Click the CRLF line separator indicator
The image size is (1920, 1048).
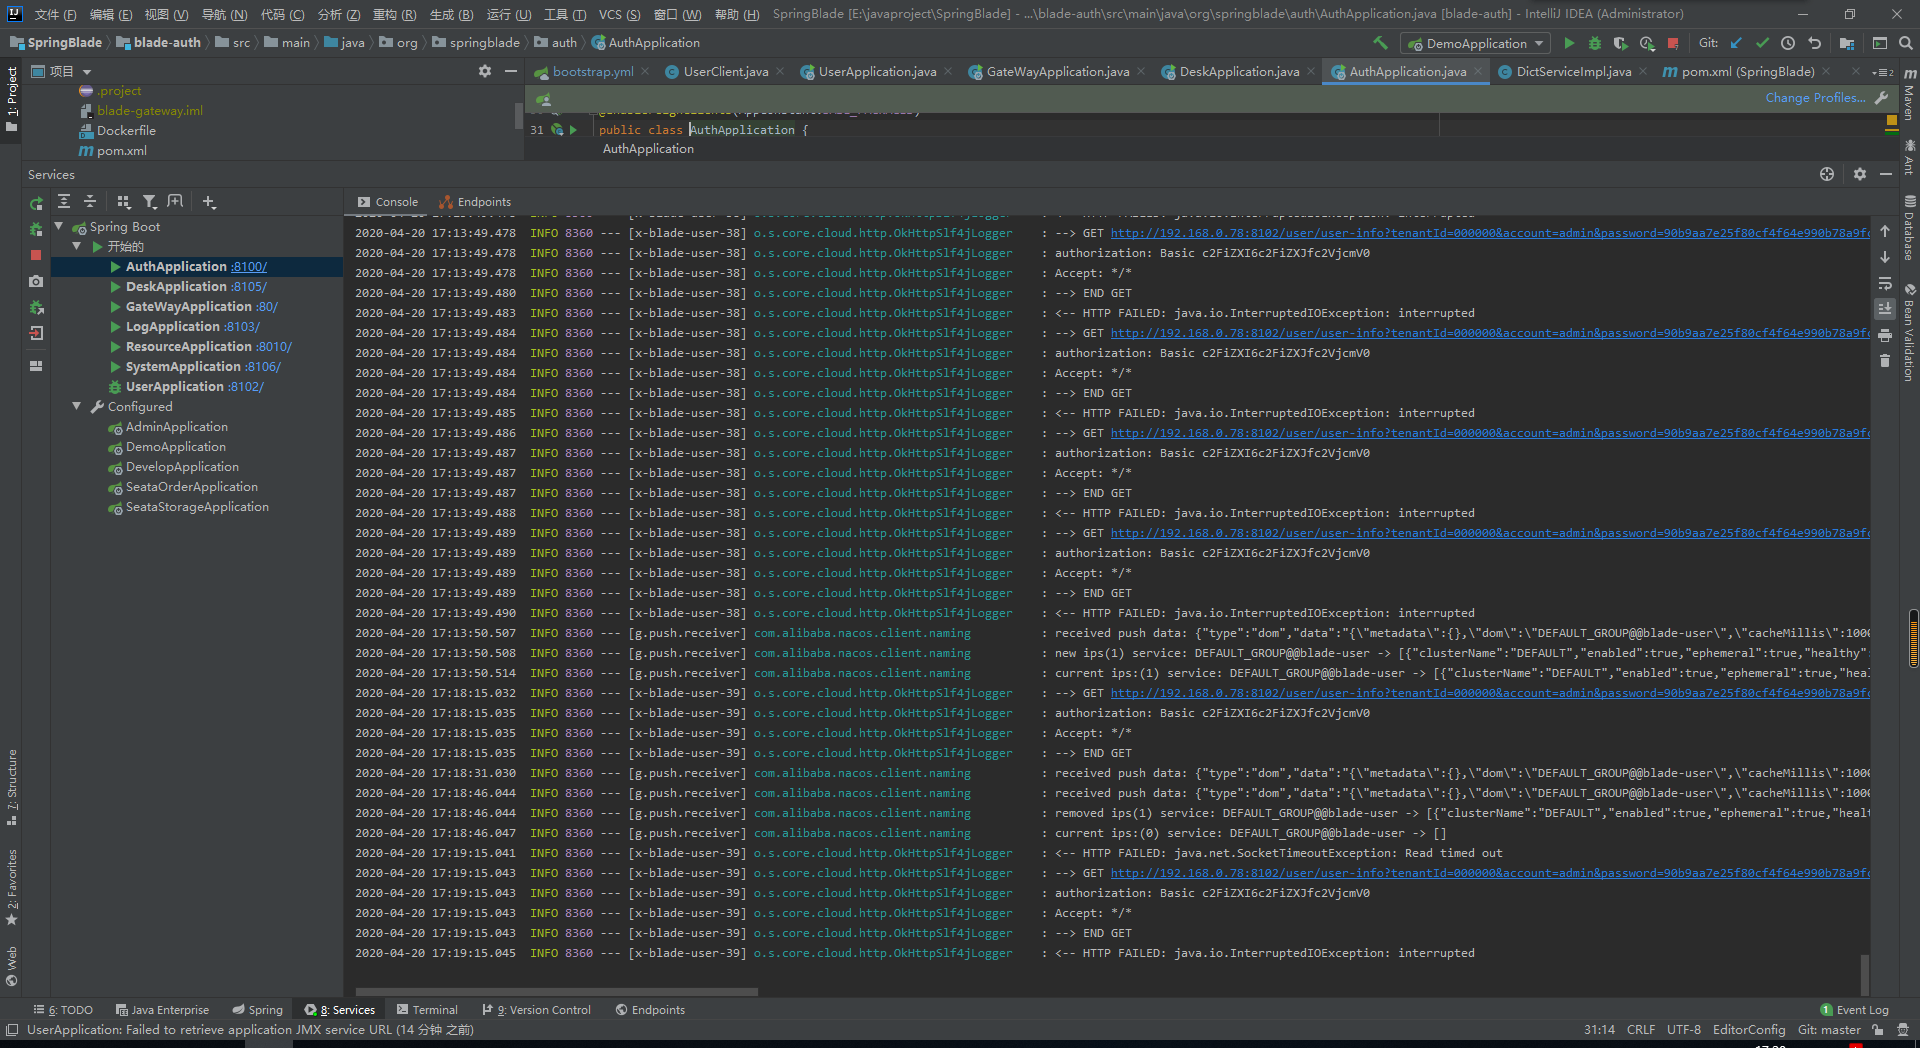pyautogui.click(x=1640, y=1029)
